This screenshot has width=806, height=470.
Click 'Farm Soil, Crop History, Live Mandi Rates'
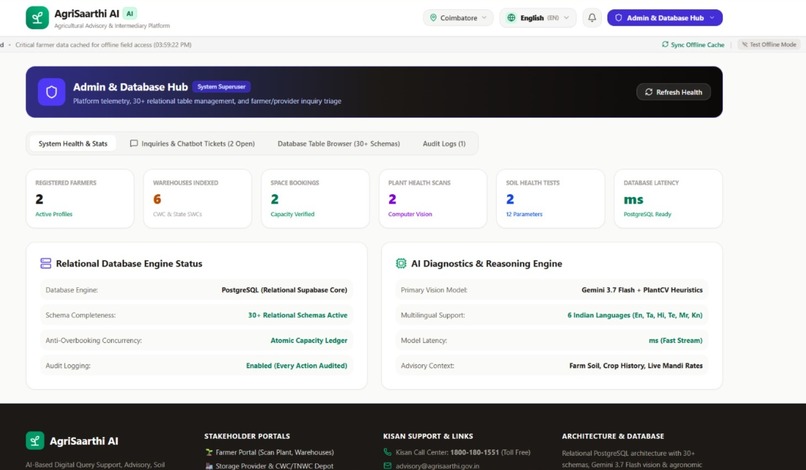pyautogui.click(x=636, y=366)
